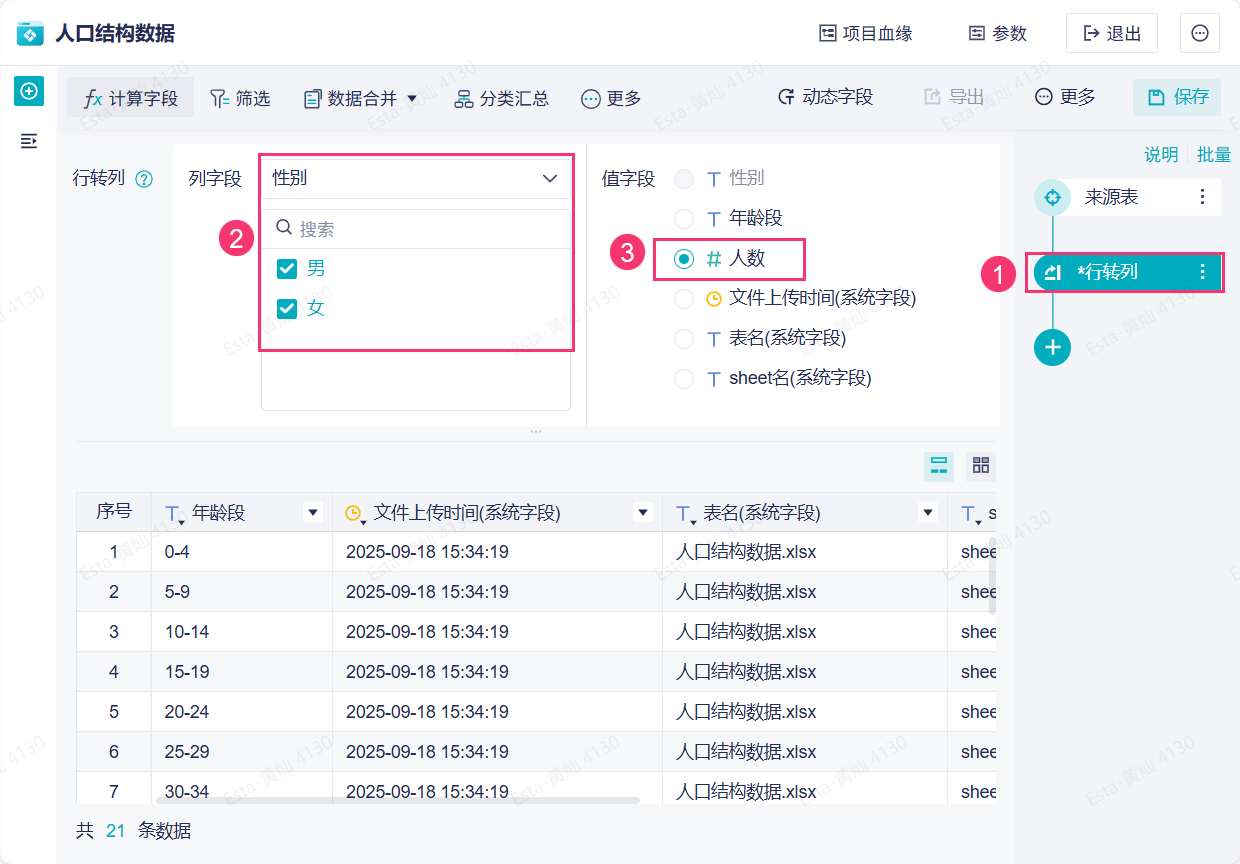
Task: Click the collapse list icon in left sidebar
Action: click(29, 141)
